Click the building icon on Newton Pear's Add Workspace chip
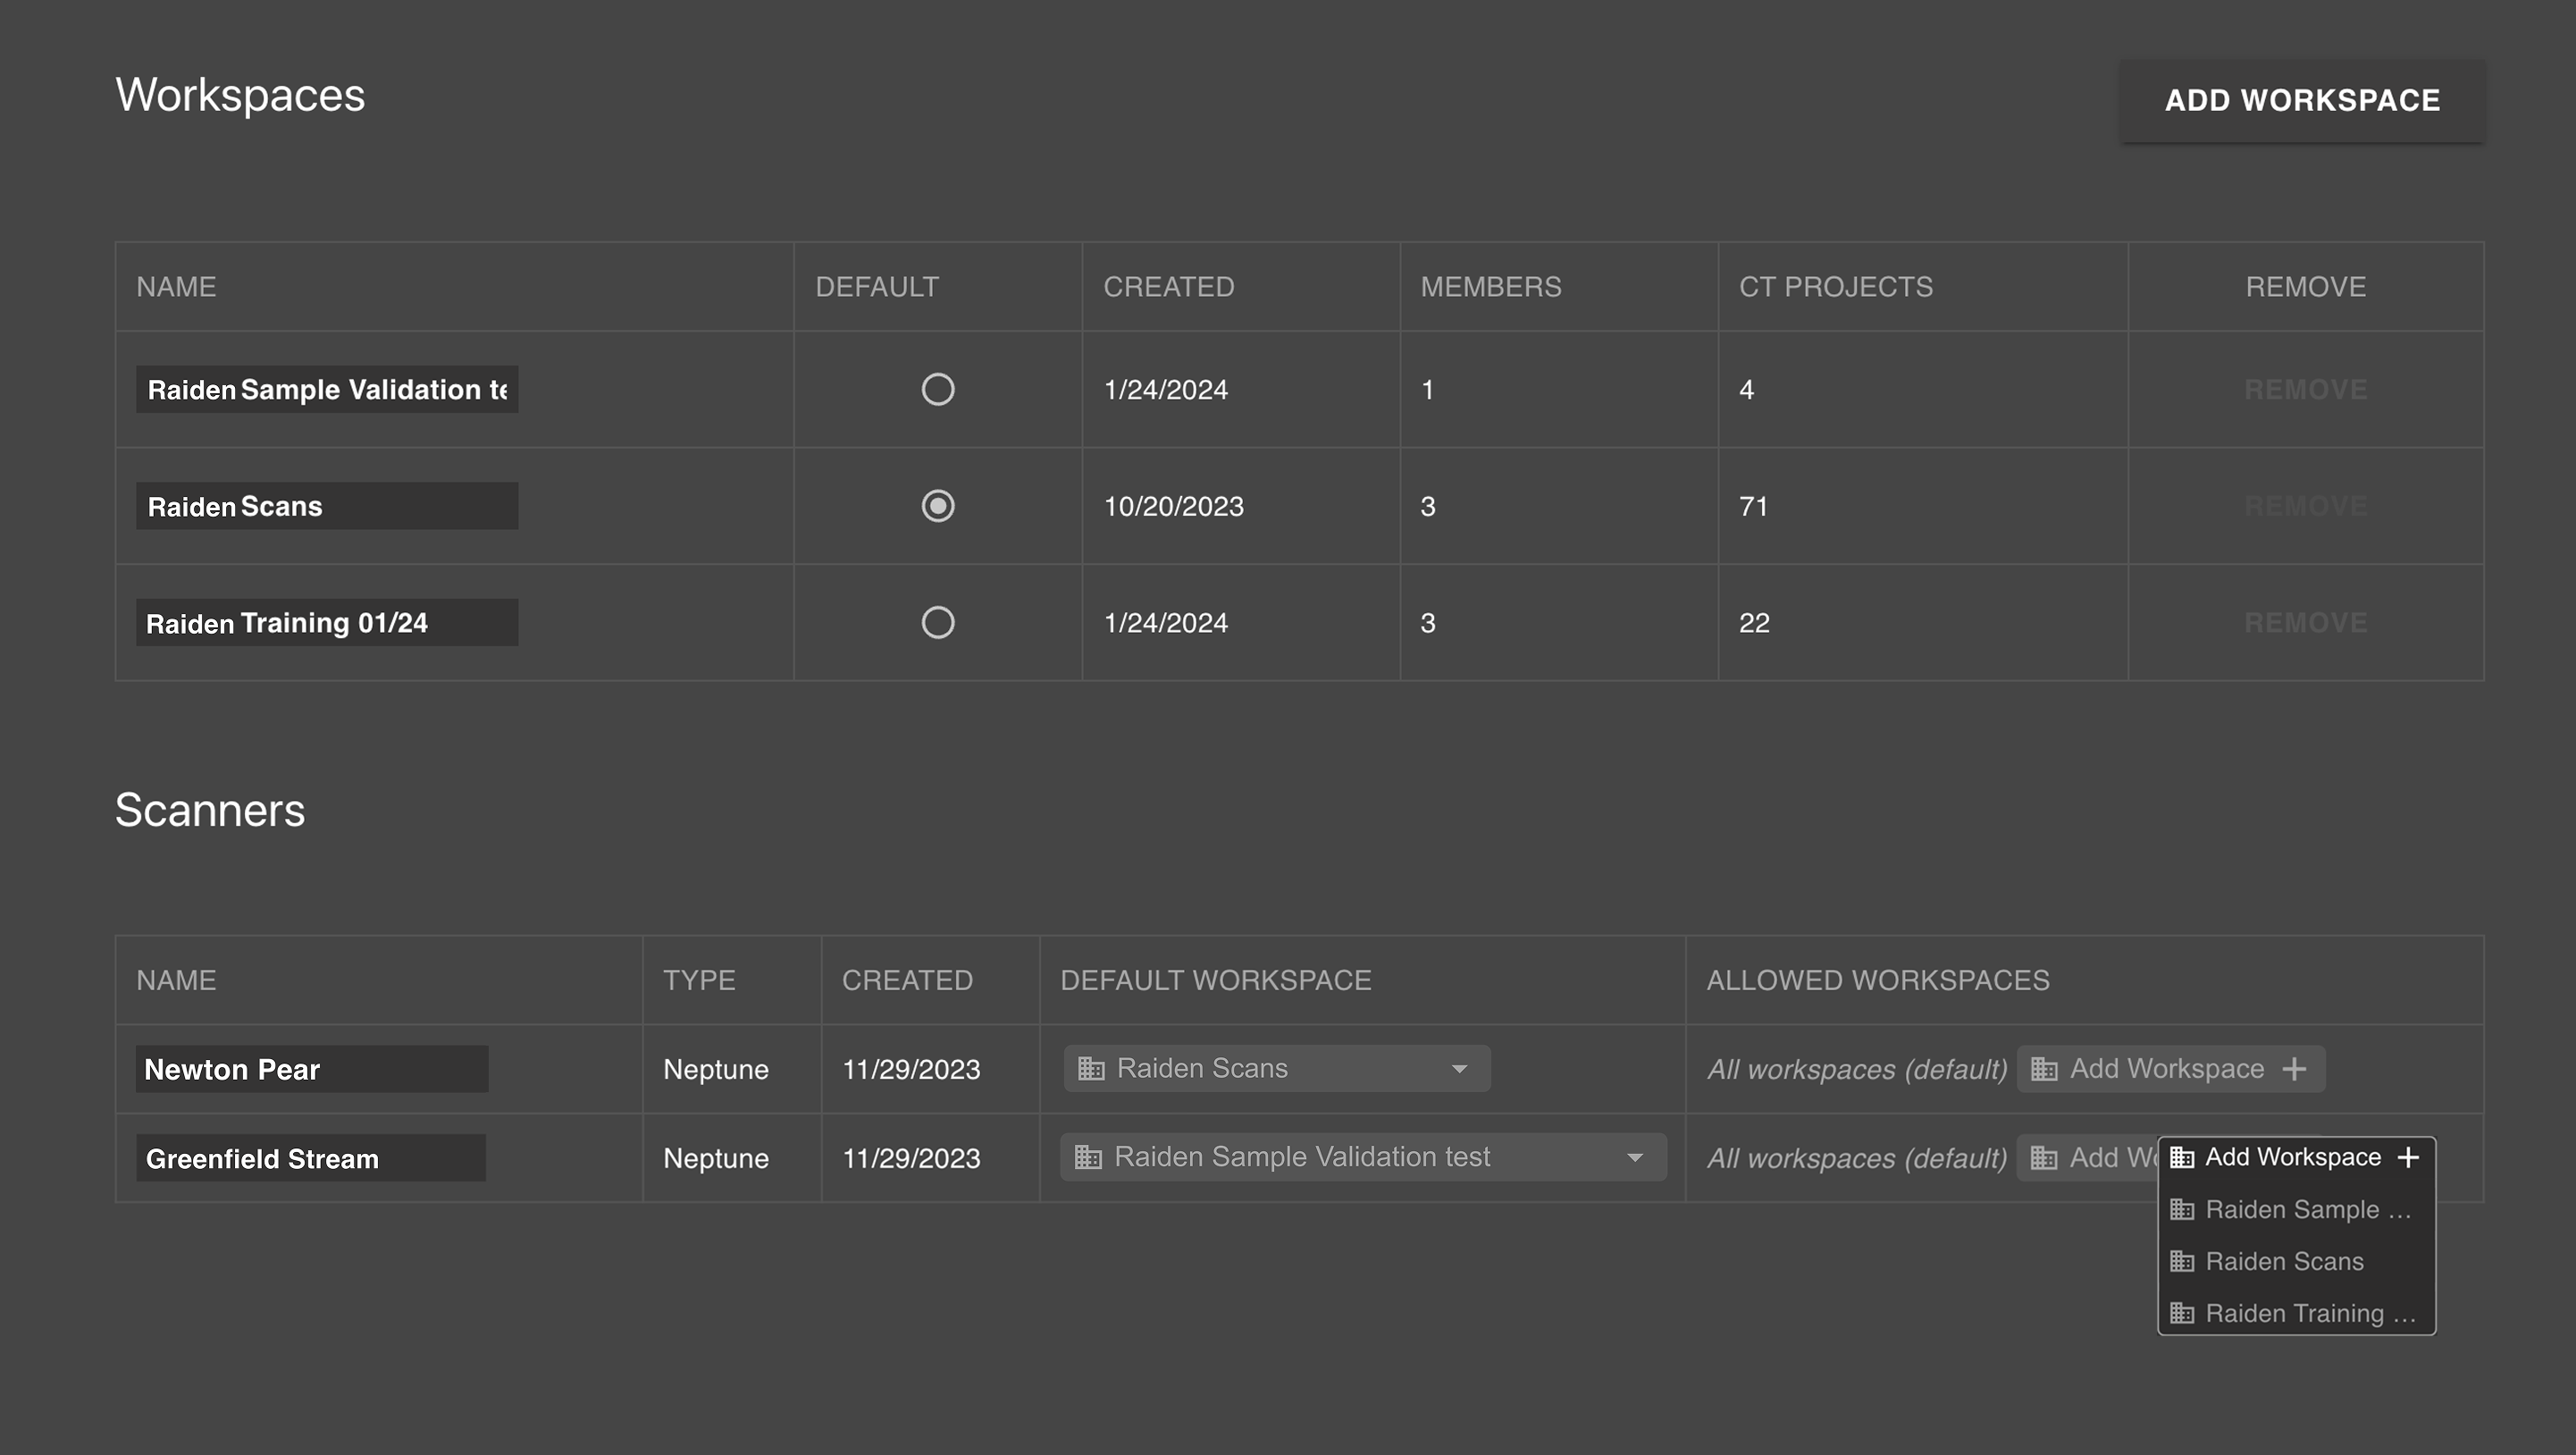Image resolution: width=2576 pixels, height=1455 pixels. 2043,1068
